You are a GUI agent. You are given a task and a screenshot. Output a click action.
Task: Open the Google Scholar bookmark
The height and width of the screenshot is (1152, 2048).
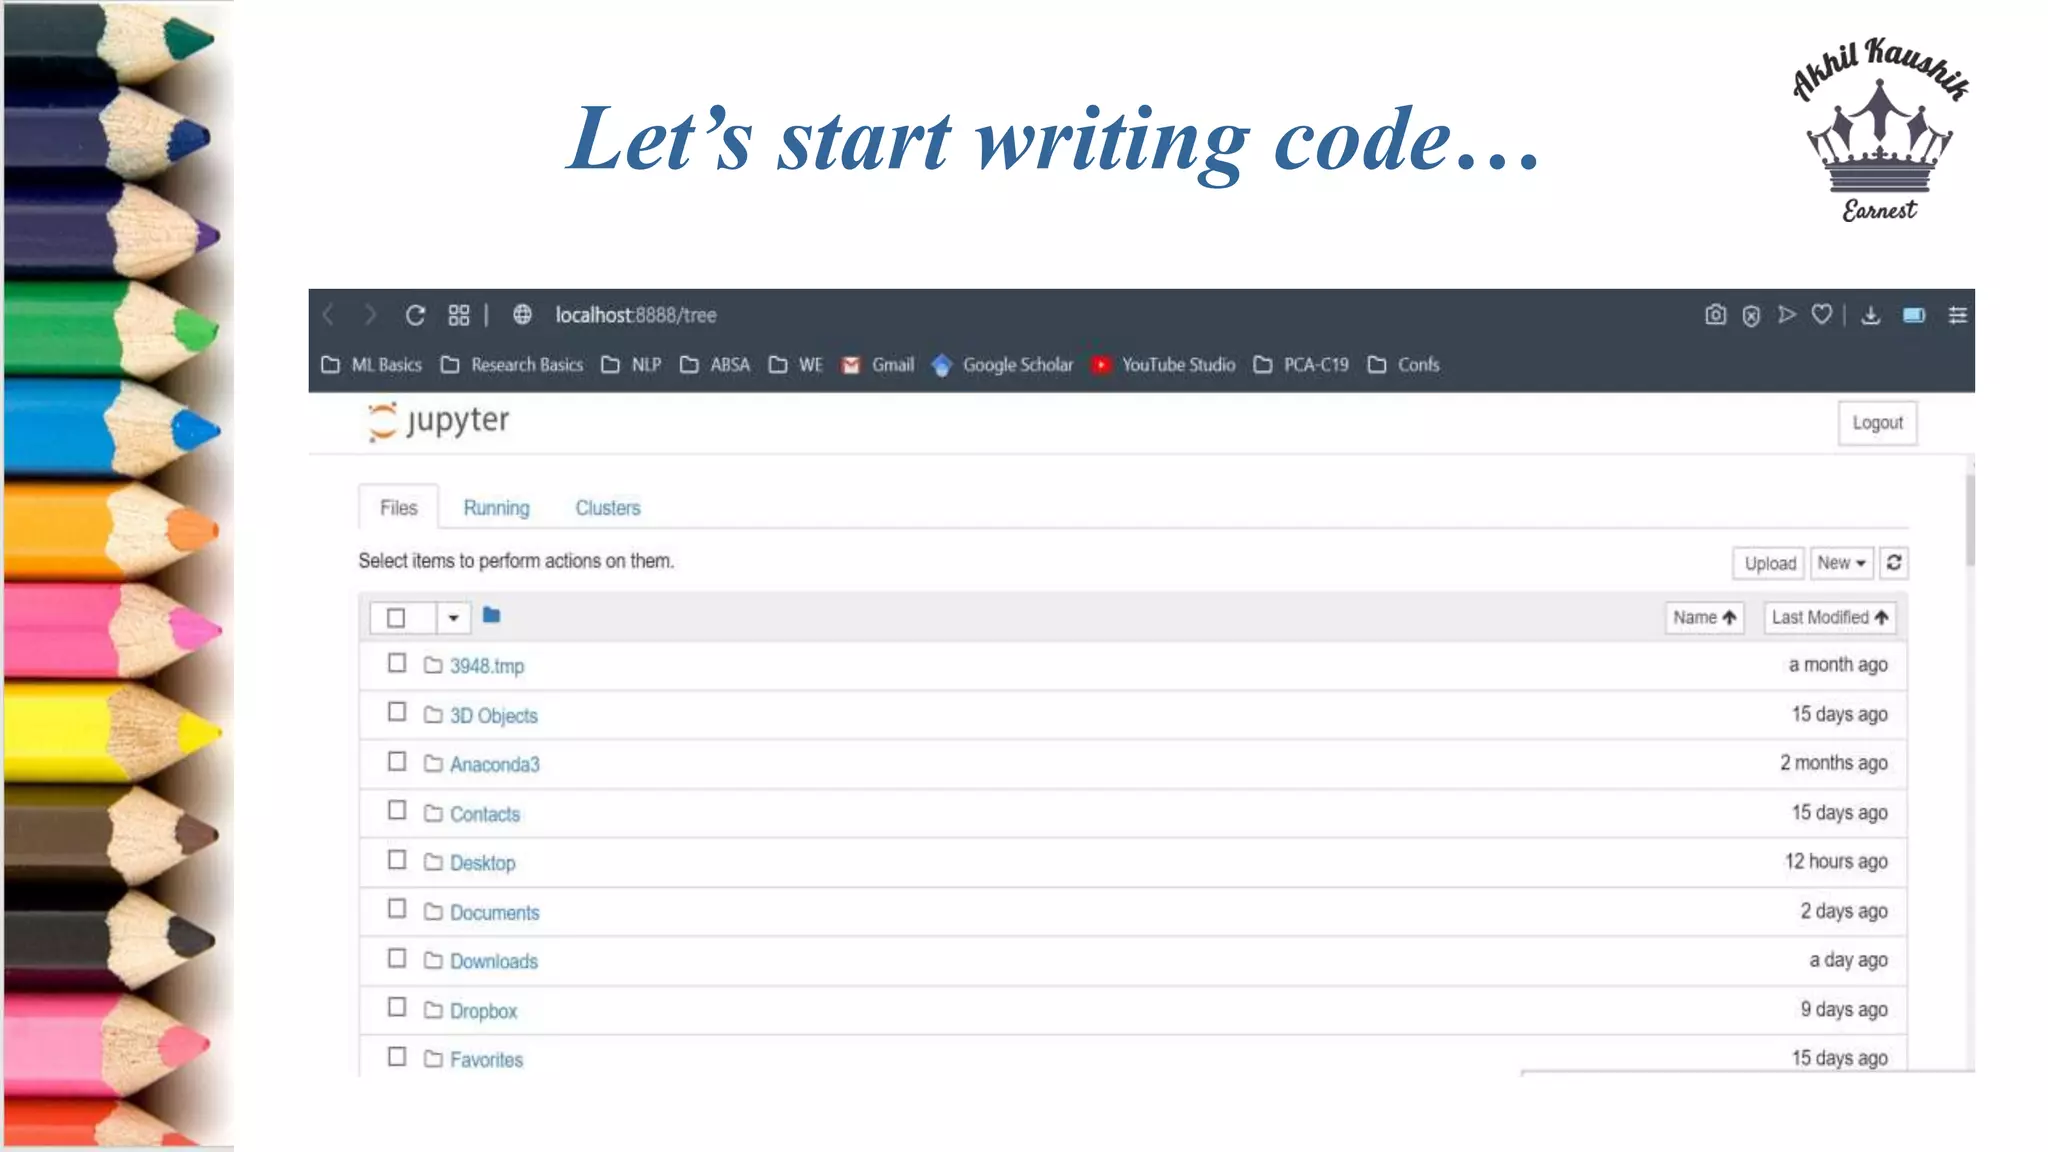[x=1002, y=365]
